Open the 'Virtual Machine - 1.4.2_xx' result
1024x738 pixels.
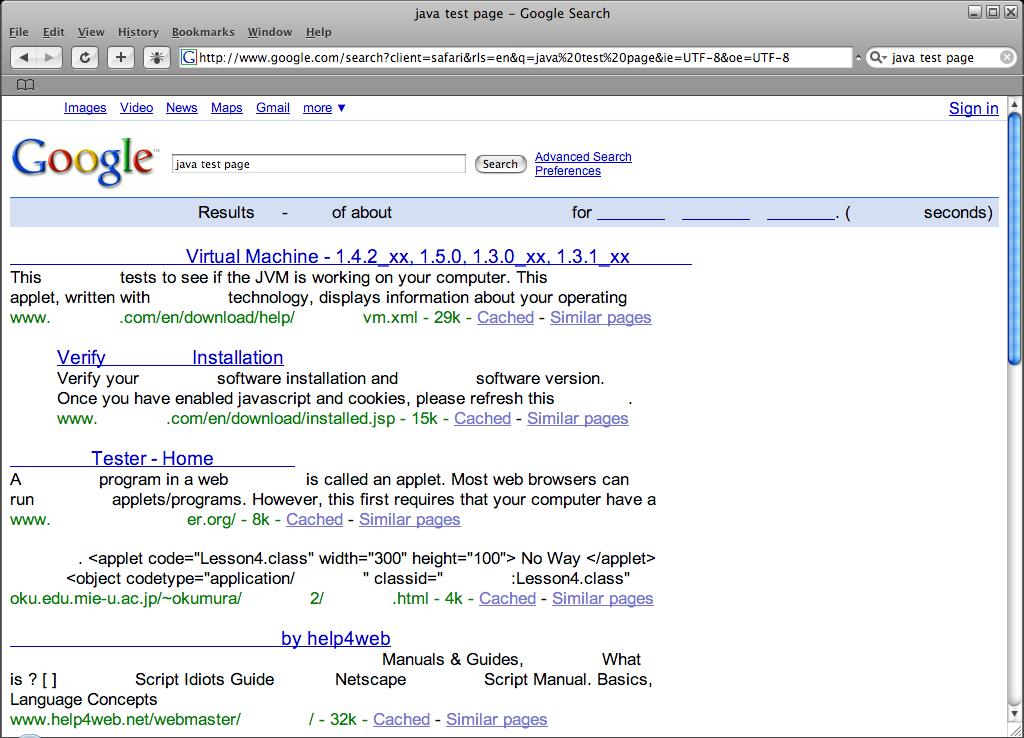351,256
